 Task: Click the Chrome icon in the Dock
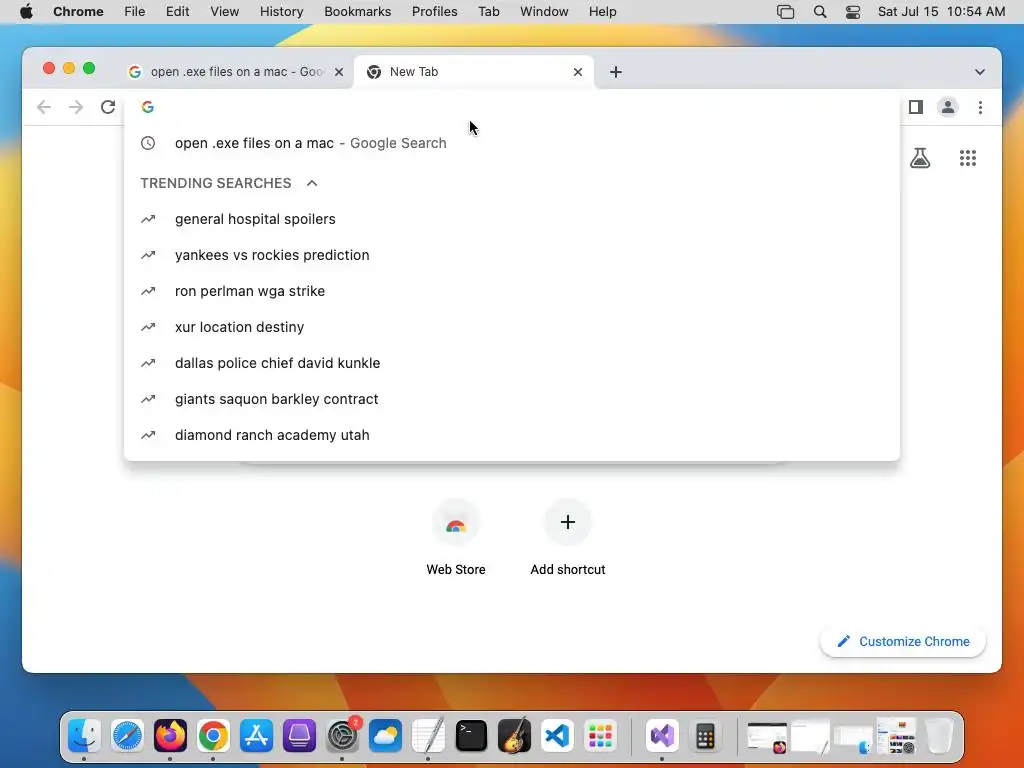point(214,736)
